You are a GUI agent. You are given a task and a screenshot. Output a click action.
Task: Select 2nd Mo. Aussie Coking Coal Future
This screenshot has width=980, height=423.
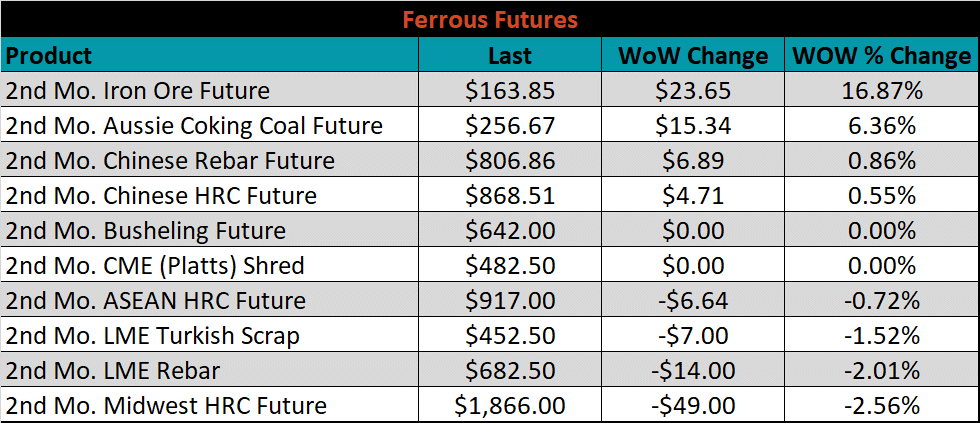210,125
